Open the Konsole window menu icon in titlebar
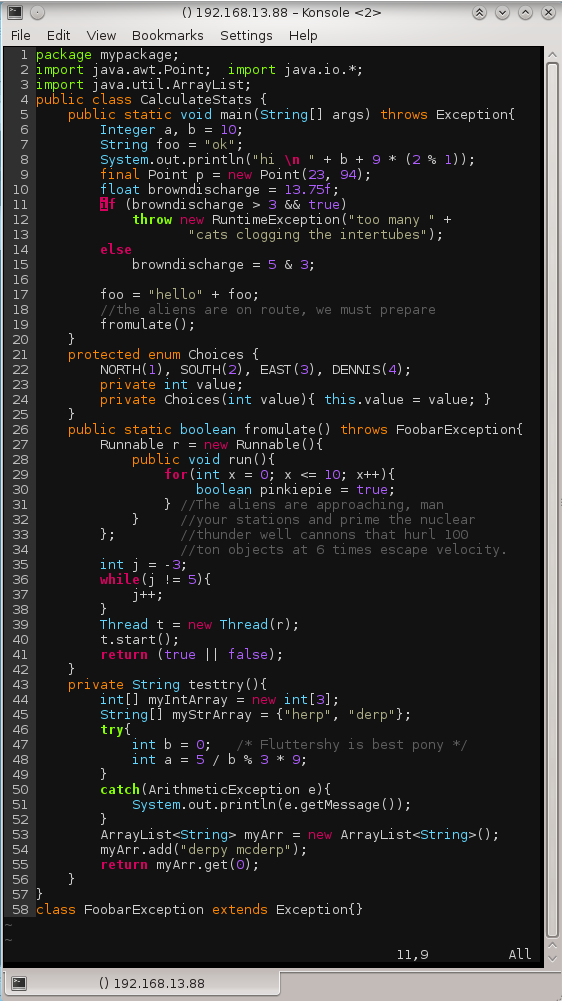The width and height of the screenshot is (562, 1001). (15, 12)
